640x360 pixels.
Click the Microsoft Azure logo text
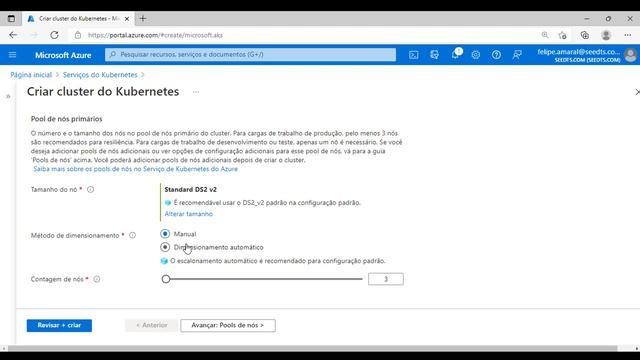point(63,55)
